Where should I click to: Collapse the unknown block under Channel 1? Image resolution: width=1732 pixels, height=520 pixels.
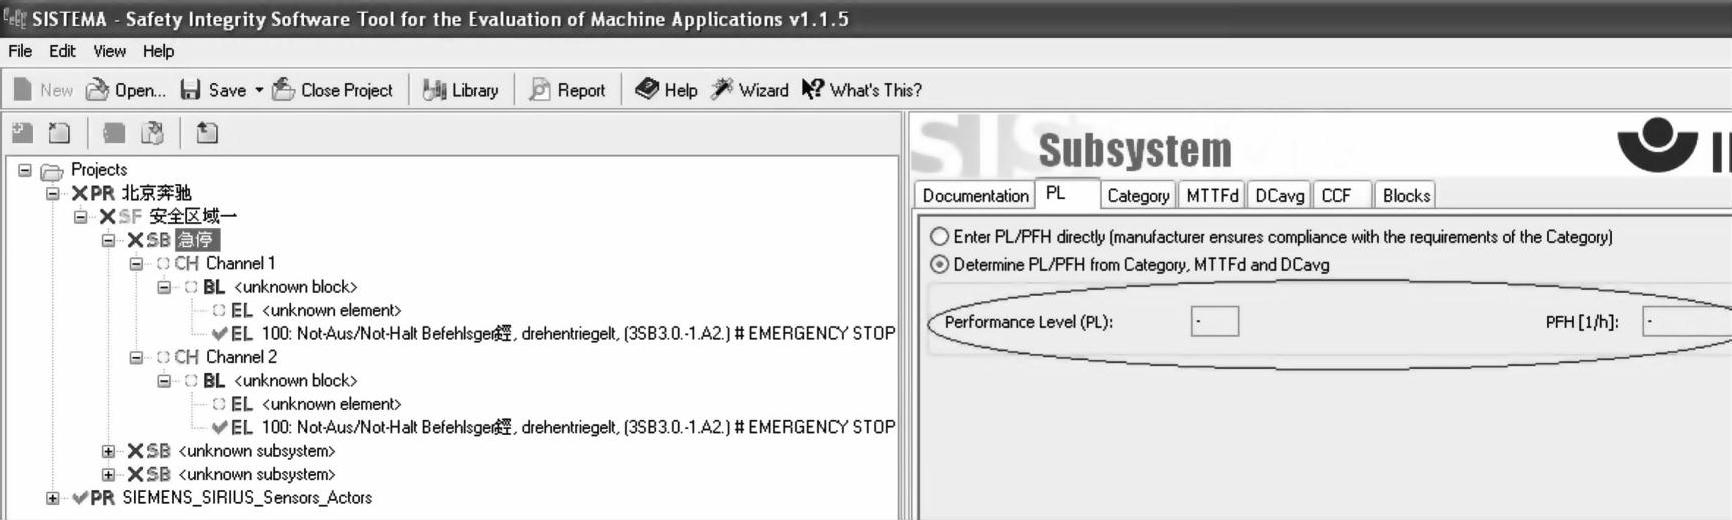click(164, 287)
